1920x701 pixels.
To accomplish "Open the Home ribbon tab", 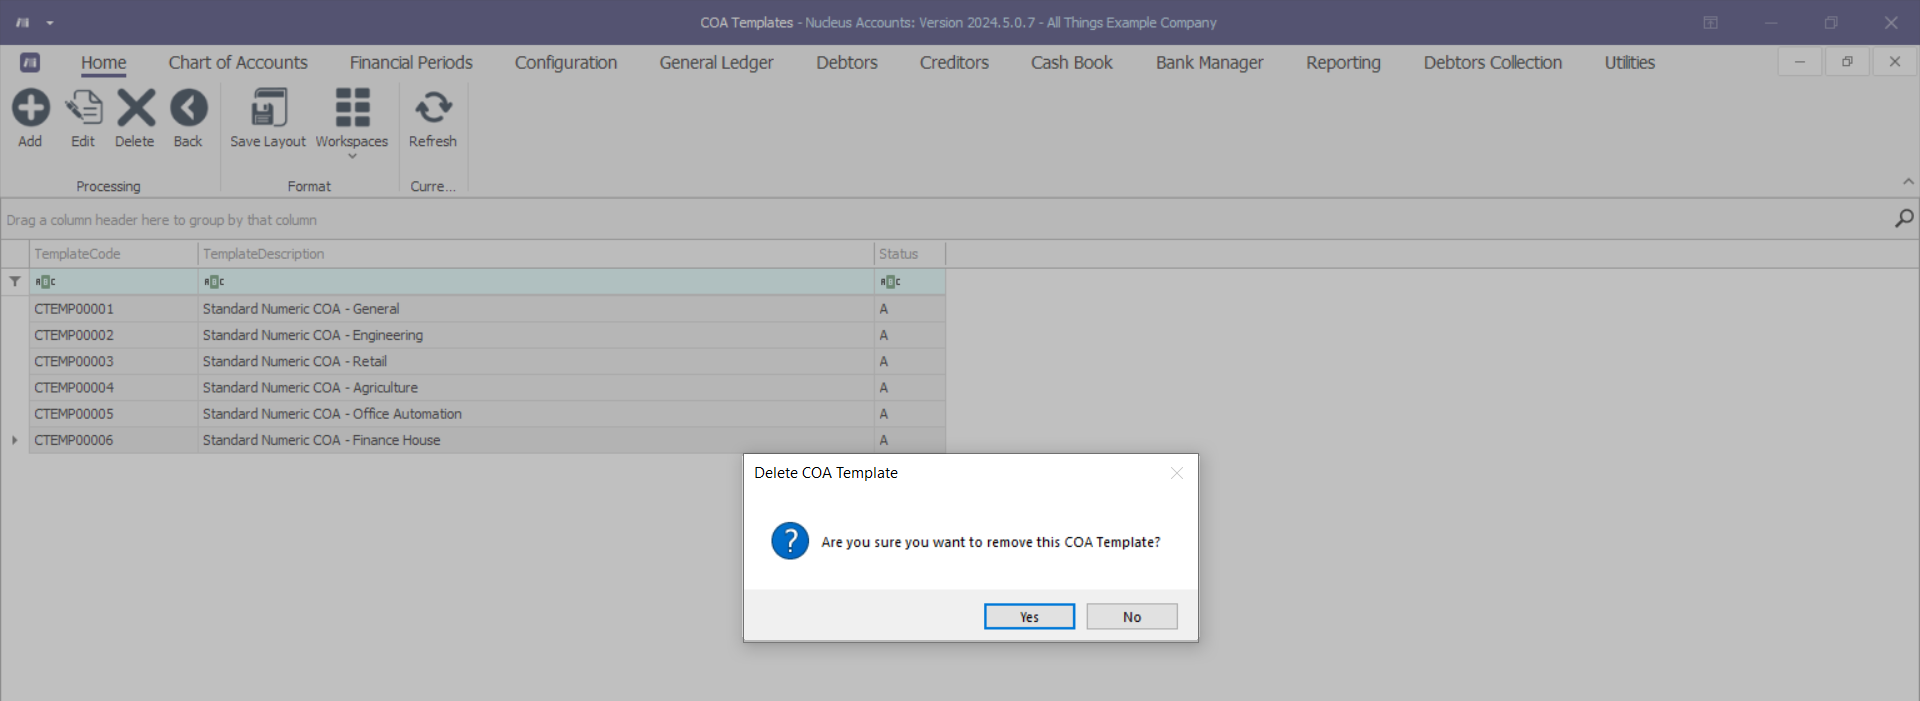I will 104,62.
